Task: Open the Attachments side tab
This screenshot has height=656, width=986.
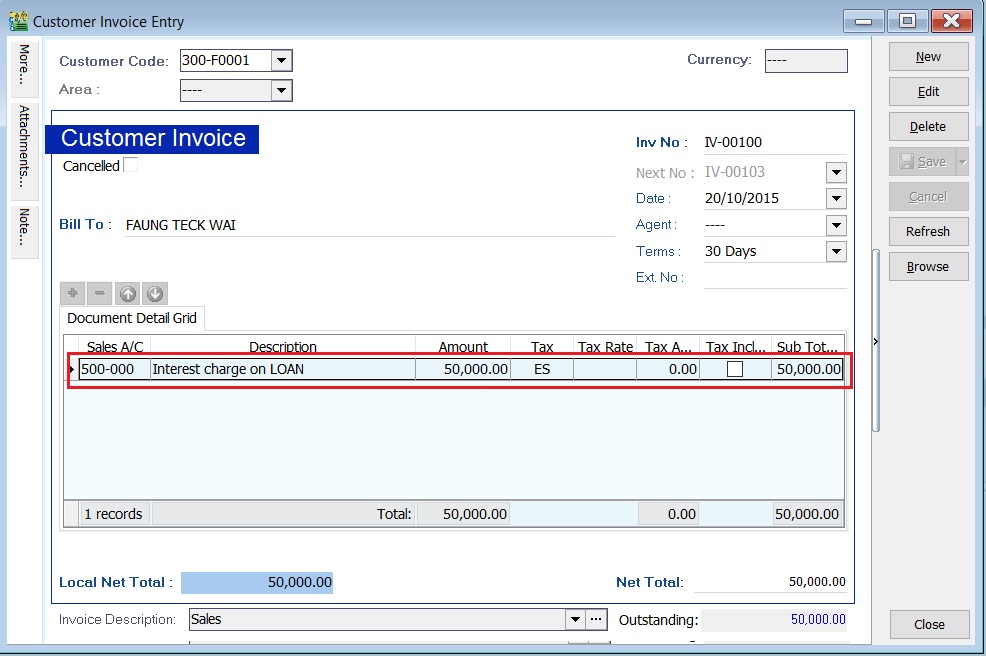Action: 22,150
